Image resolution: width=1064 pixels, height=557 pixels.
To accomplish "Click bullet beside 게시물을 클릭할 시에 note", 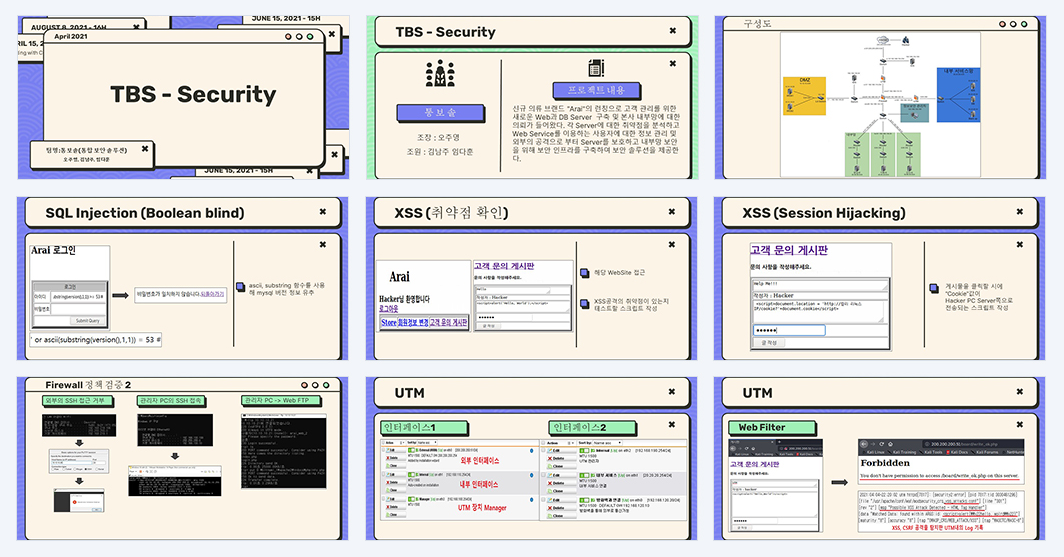I will tap(934, 288).
